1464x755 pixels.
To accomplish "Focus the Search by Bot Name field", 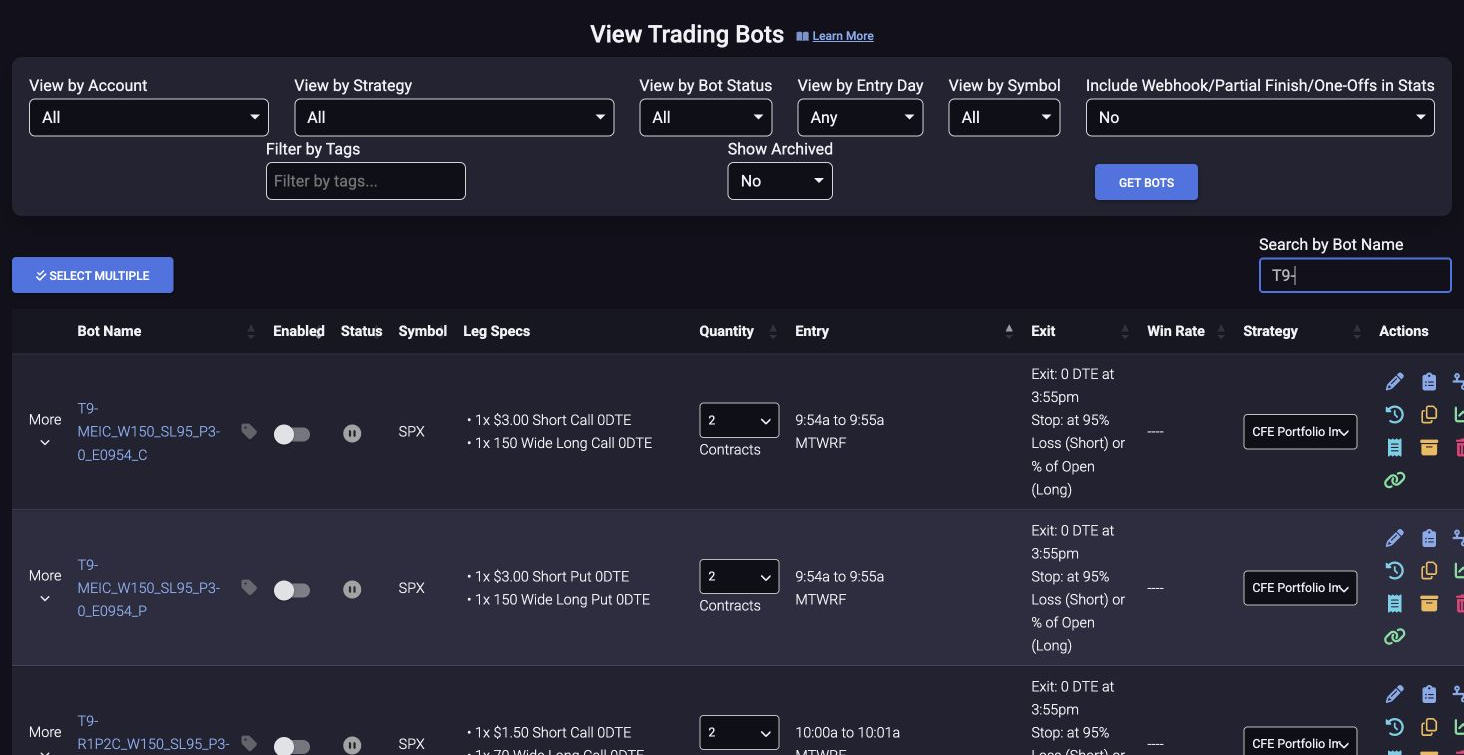I will tap(1355, 275).
